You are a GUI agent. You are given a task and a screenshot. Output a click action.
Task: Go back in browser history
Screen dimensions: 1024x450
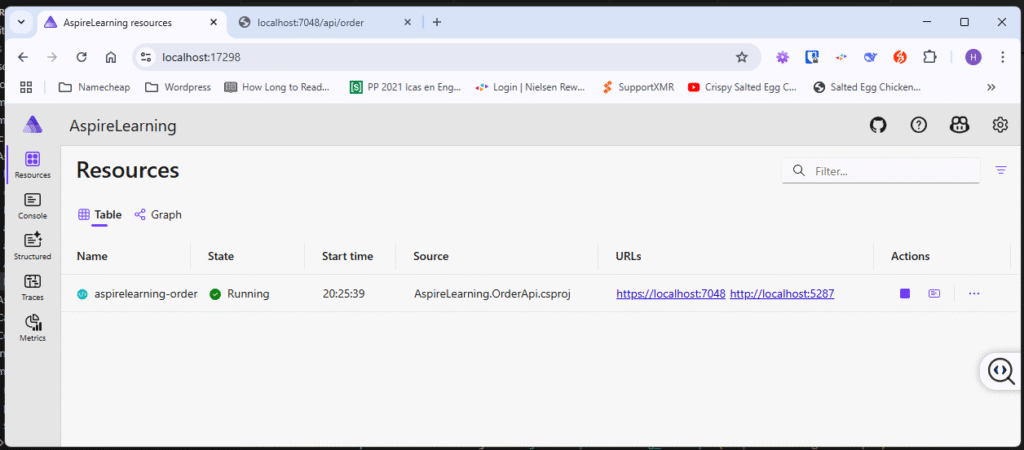[x=23, y=57]
